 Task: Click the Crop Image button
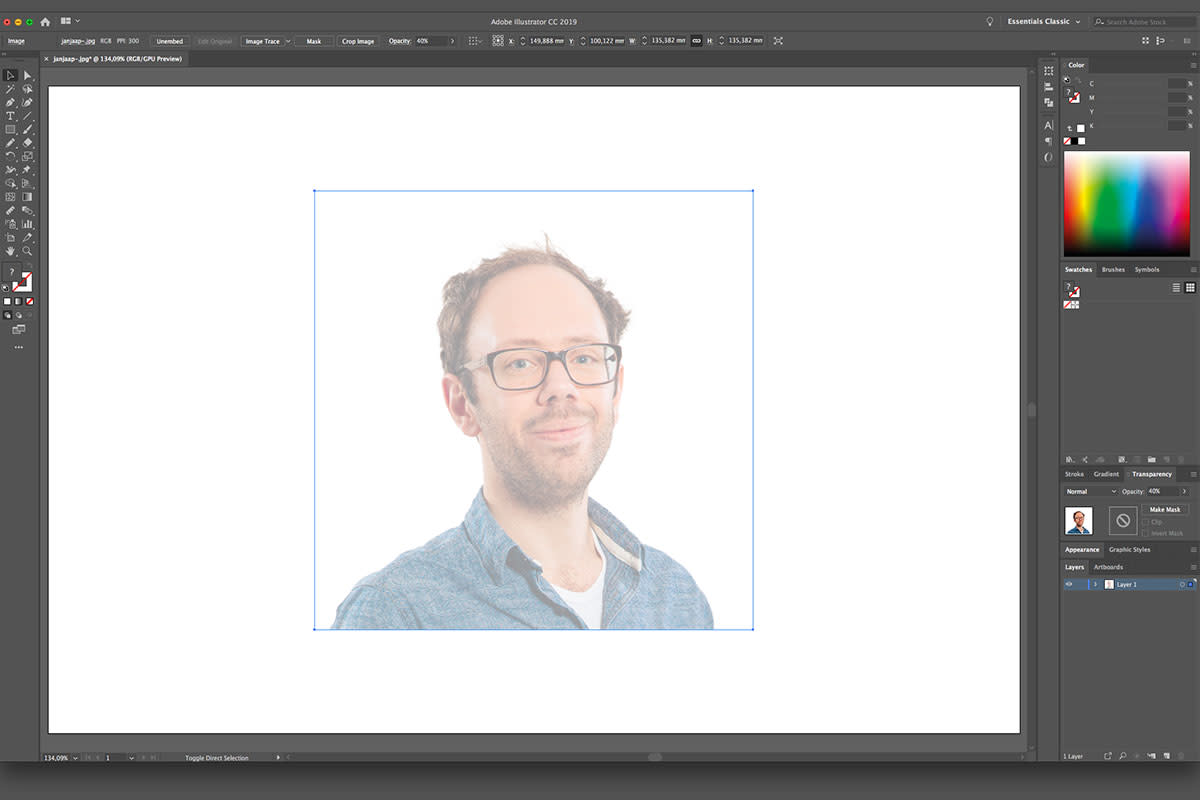pos(358,41)
